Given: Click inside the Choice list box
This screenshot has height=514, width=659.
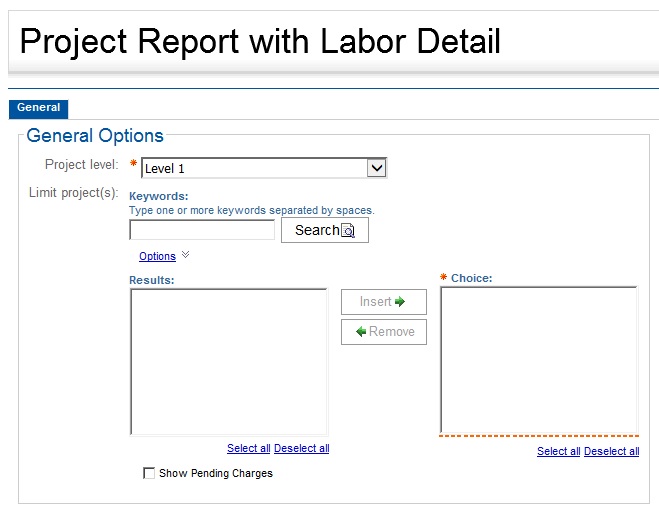Looking at the screenshot, I should [538, 360].
